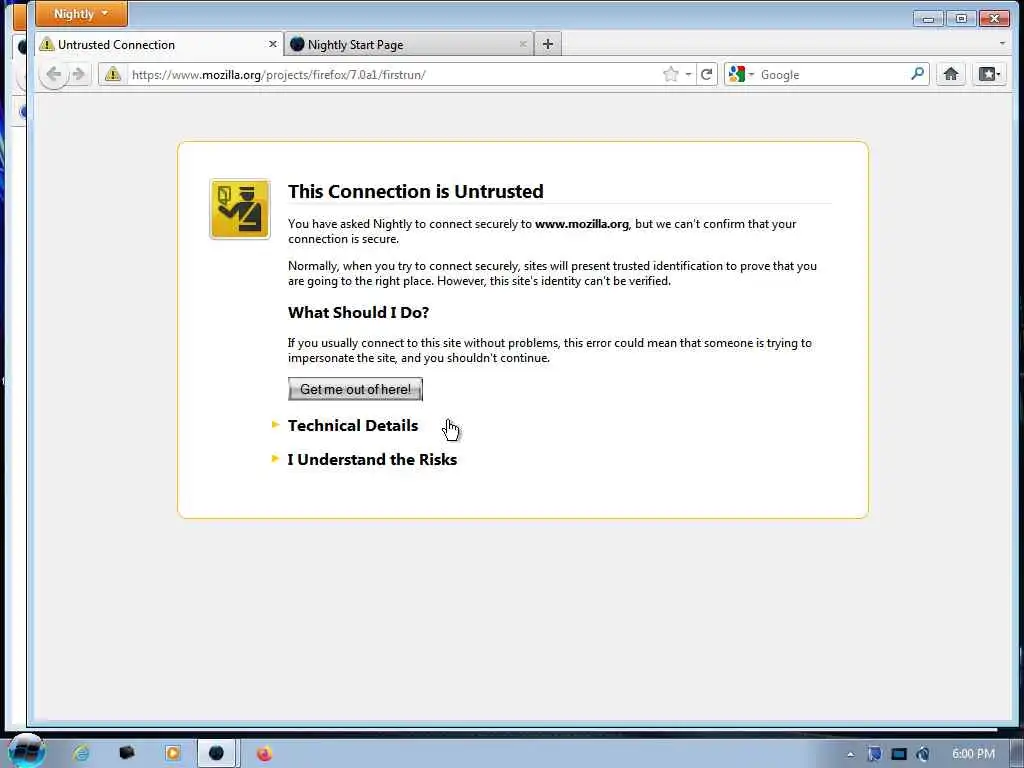Go forward with the Forward arrow button

79,74
